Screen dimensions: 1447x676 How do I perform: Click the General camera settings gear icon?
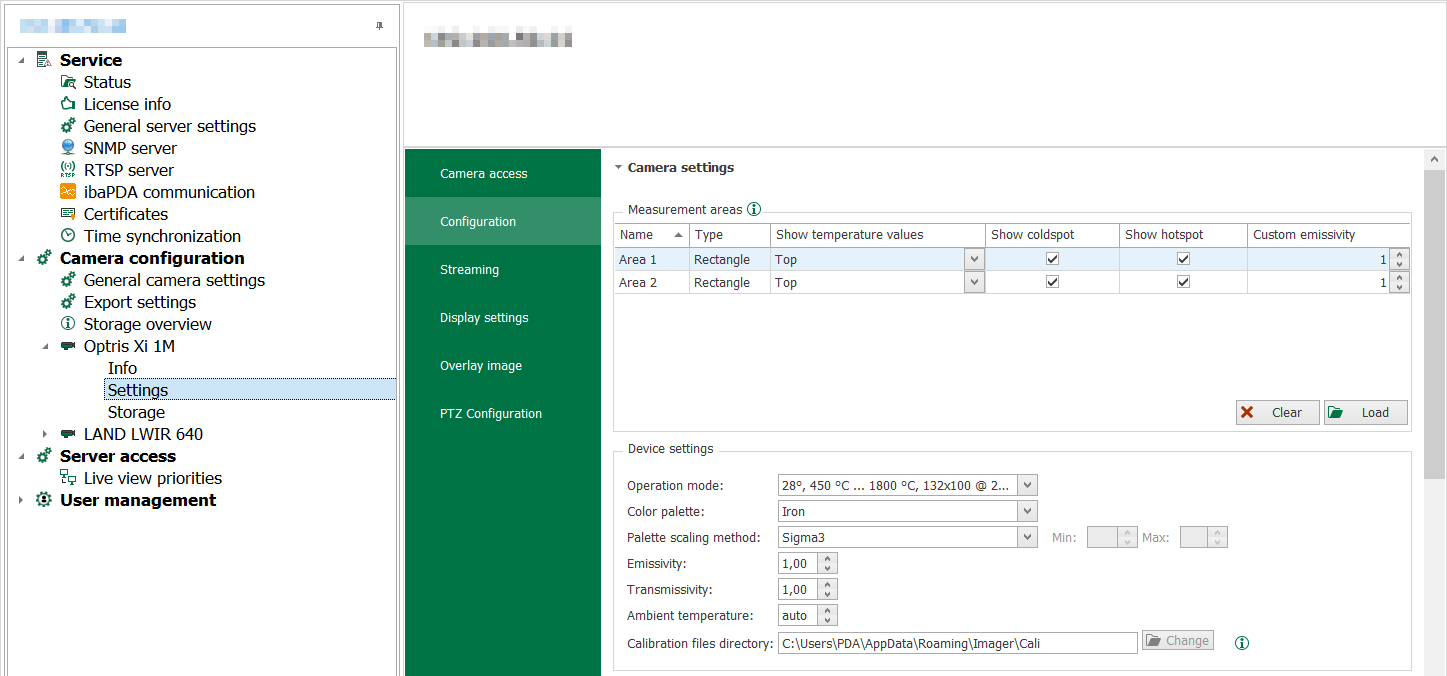click(68, 280)
